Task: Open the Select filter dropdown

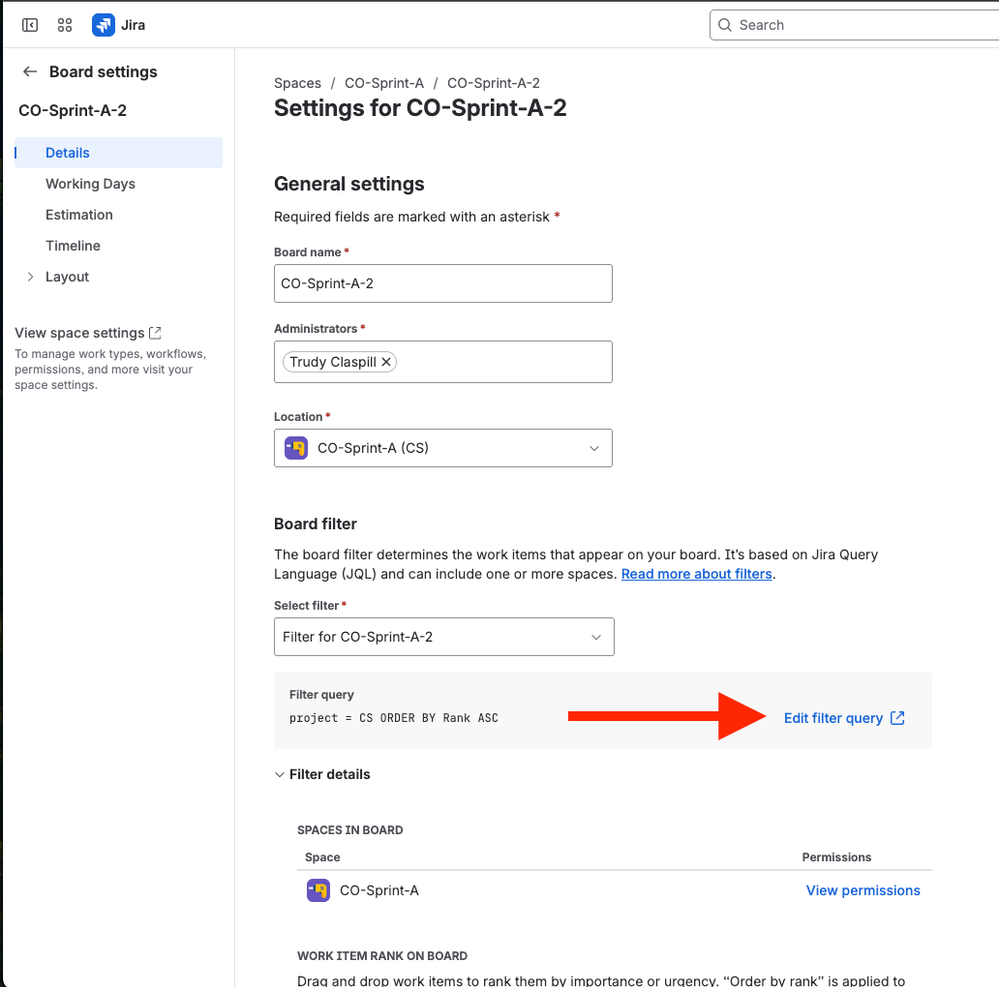Action: coord(599,636)
